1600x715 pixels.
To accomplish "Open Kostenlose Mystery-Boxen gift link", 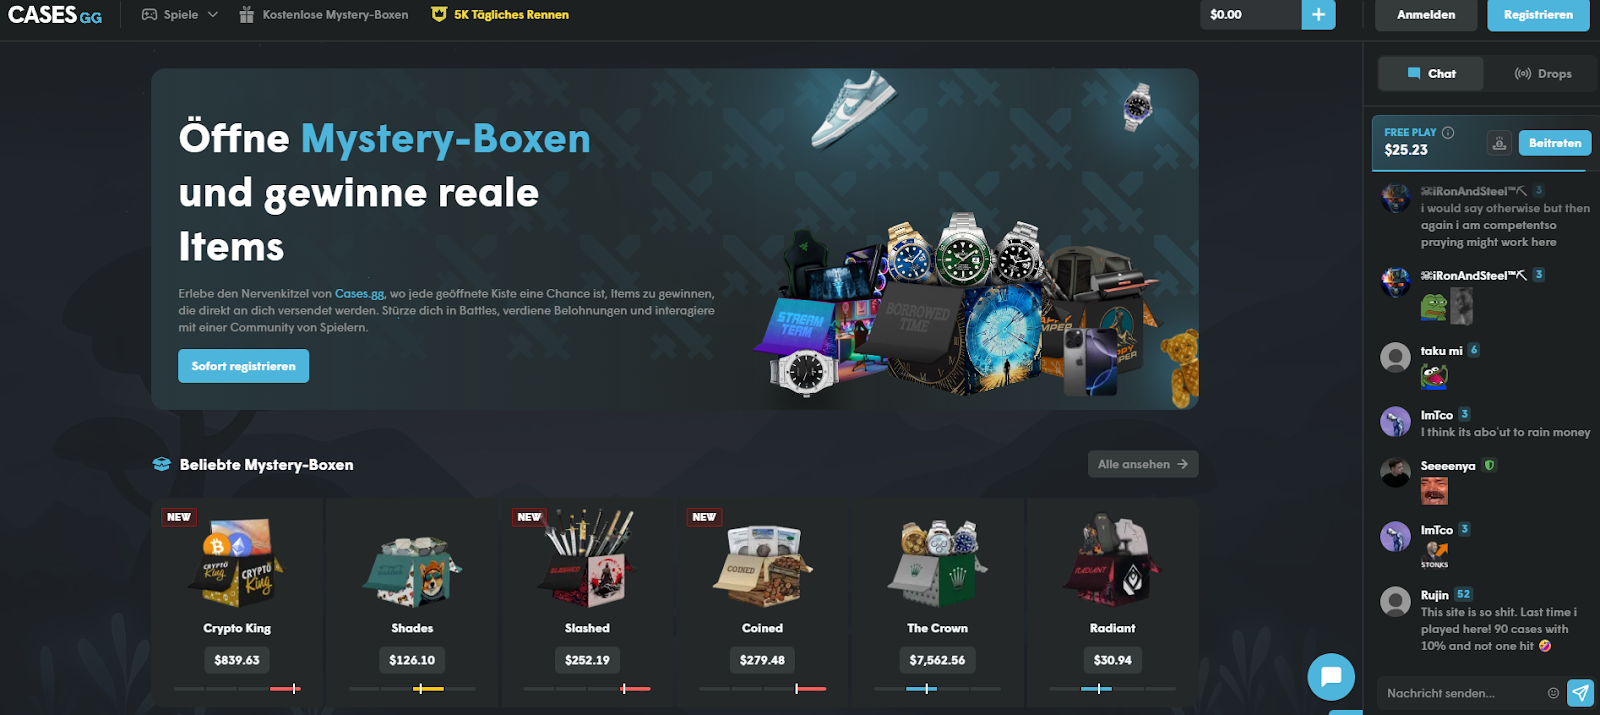I will (324, 15).
